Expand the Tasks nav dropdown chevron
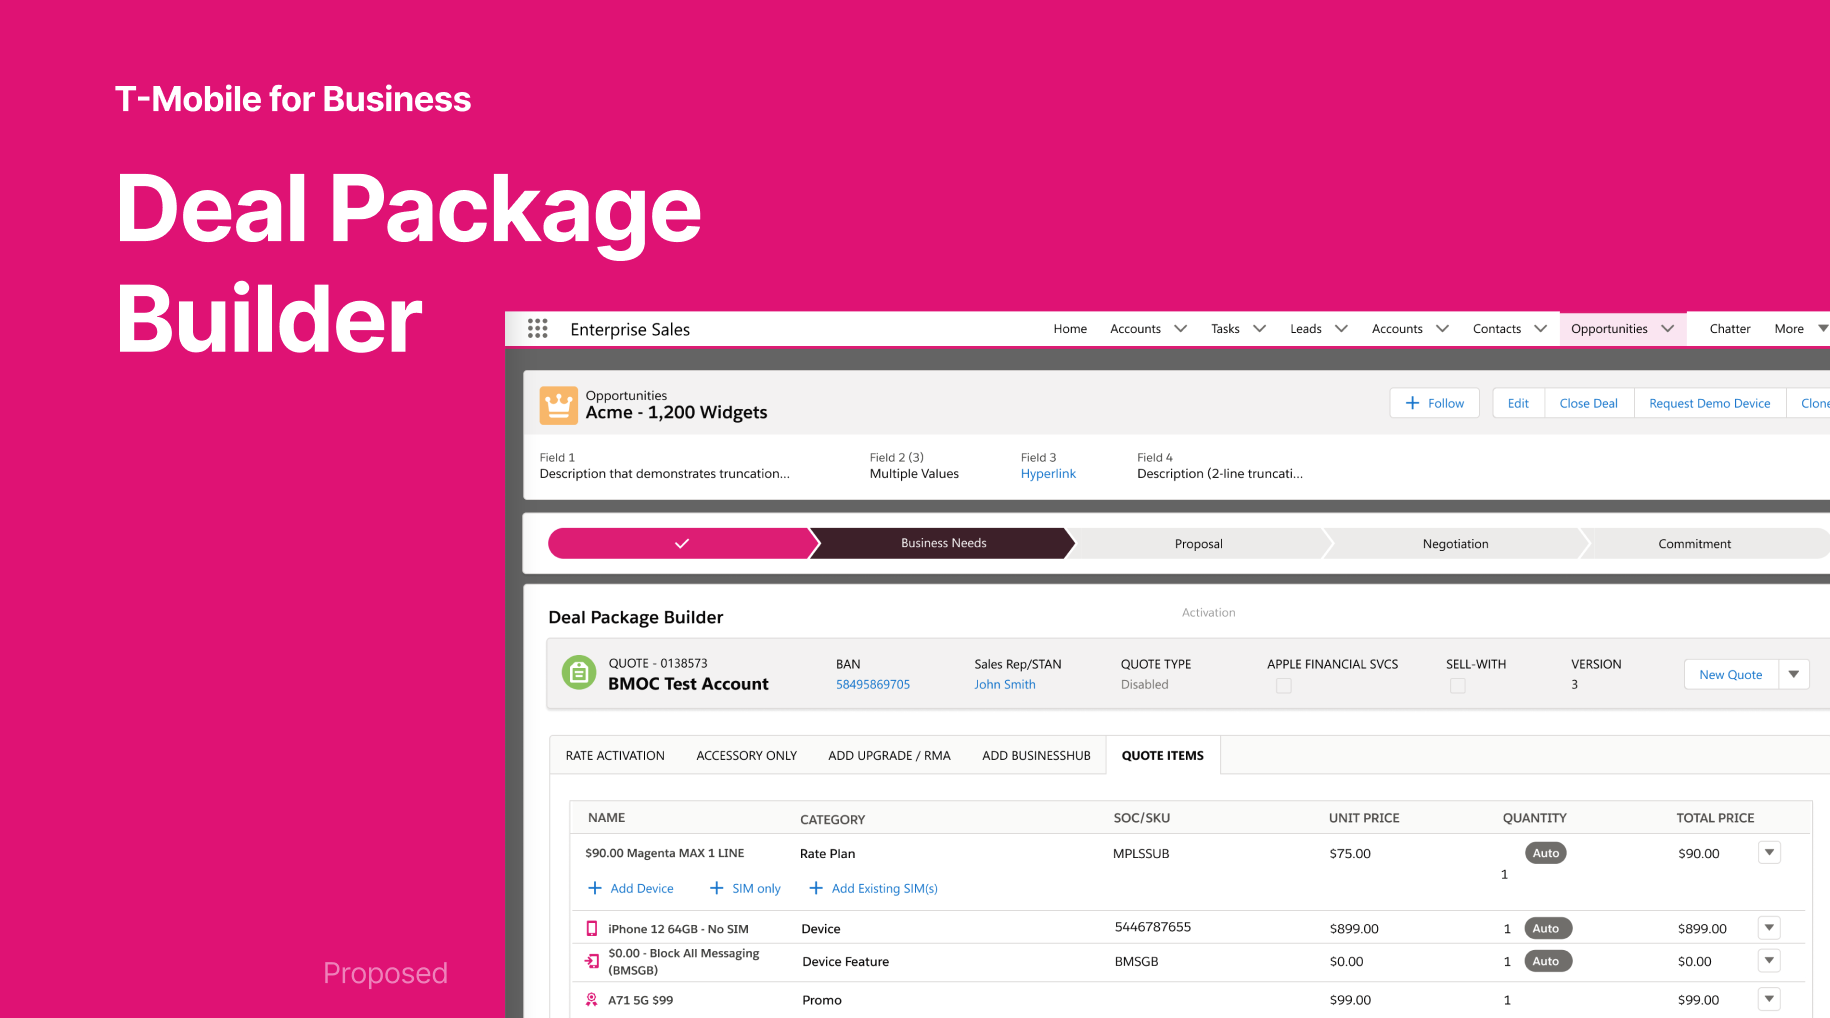Viewport: 1830px width, 1018px height. click(x=1259, y=329)
